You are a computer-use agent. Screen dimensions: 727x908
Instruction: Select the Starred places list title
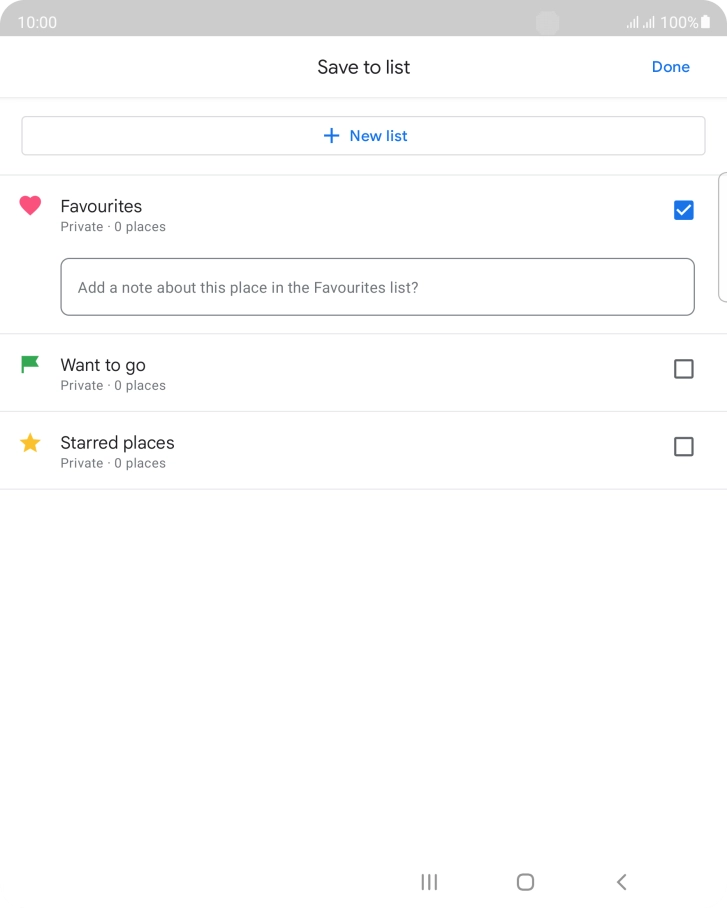(x=117, y=443)
